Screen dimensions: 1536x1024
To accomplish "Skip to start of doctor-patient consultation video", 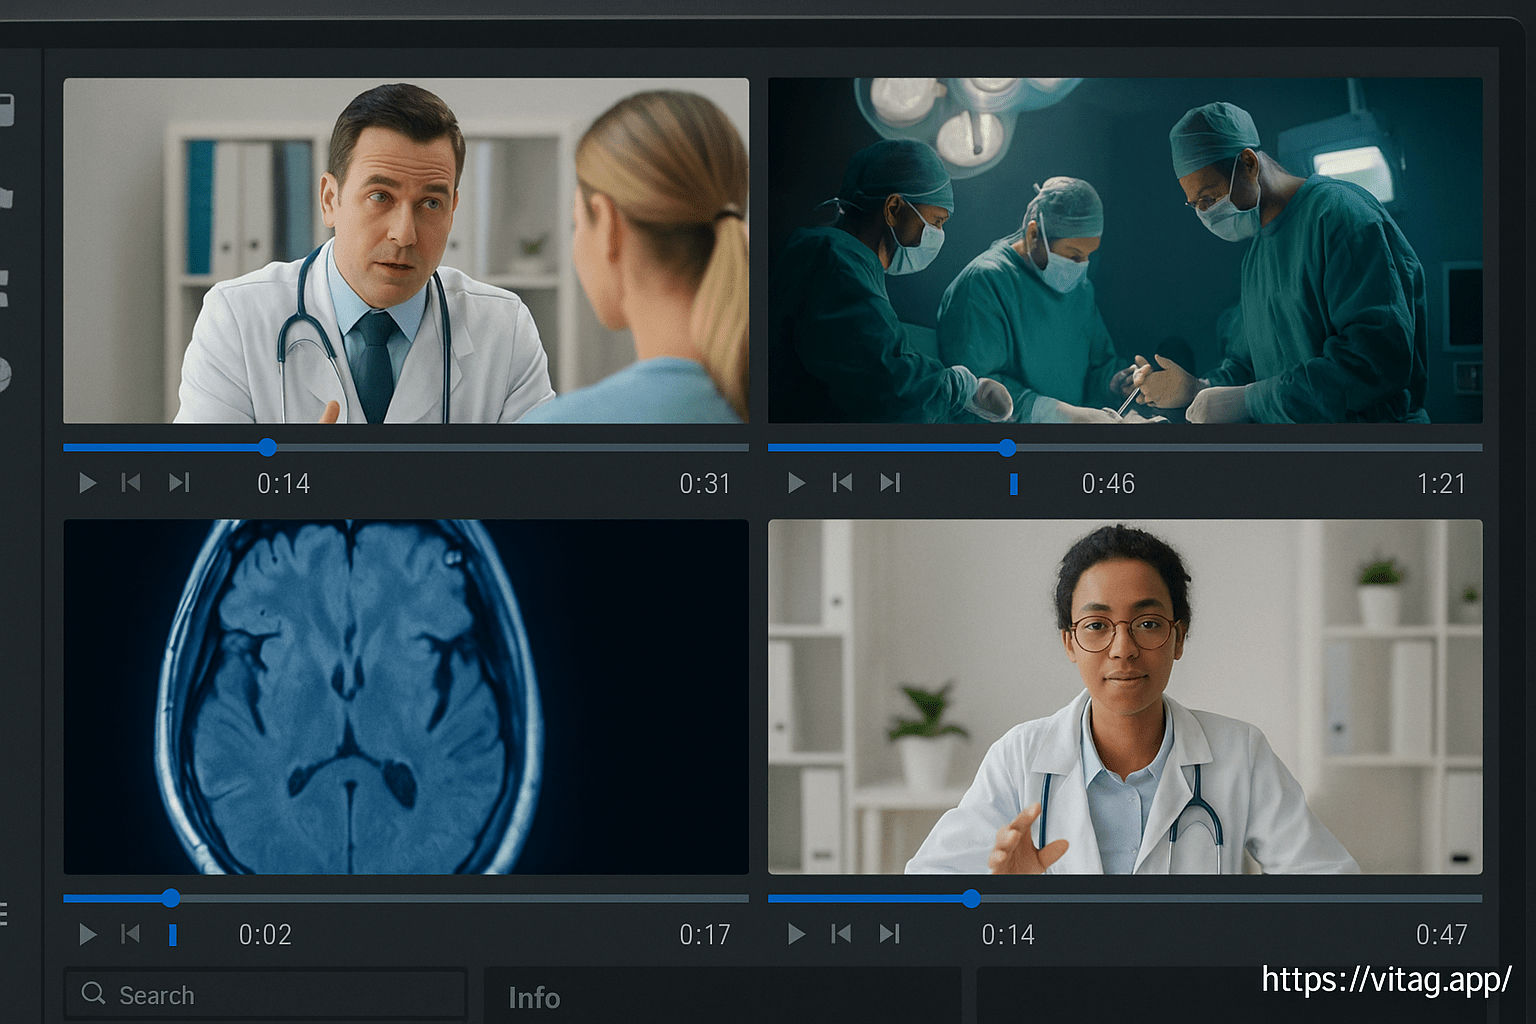I will point(131,483).
